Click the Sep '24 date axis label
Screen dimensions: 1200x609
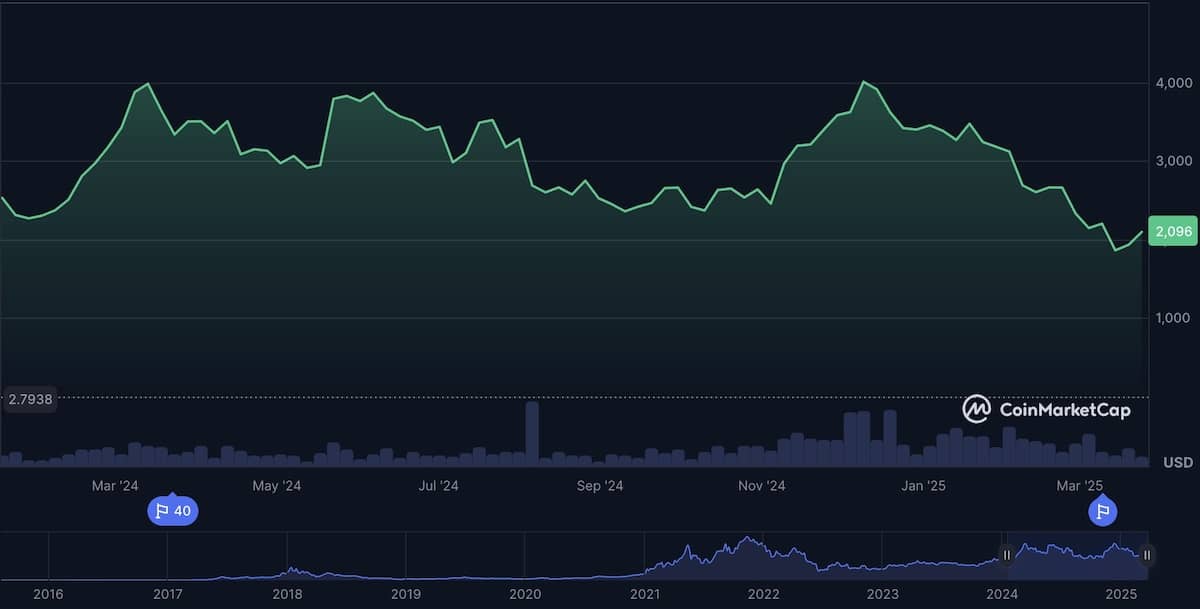coord(600,486)
